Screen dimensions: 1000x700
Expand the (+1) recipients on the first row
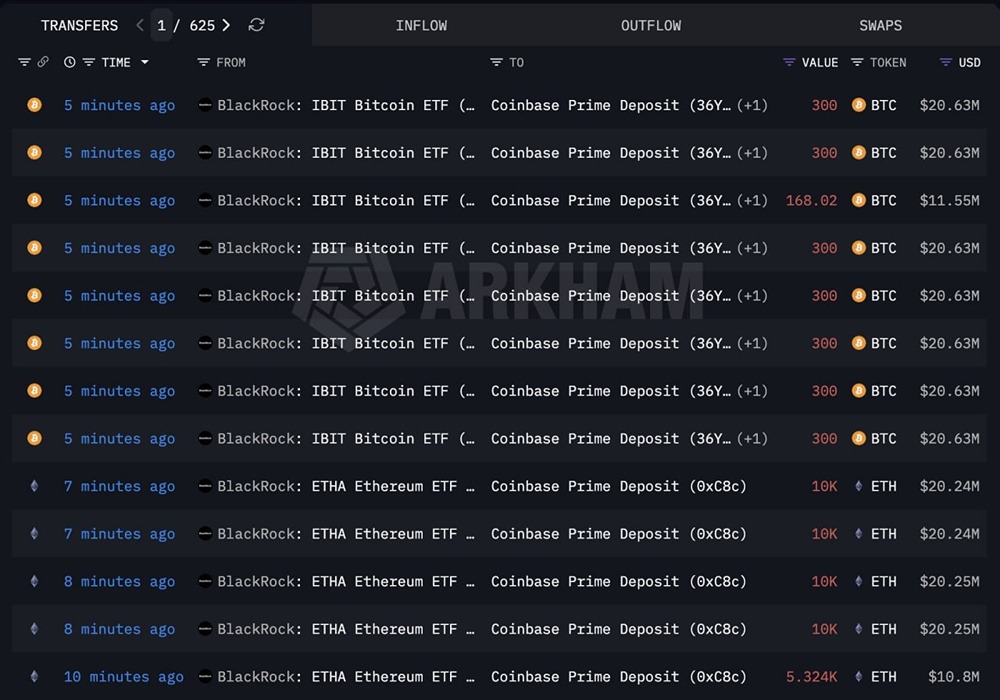pos(750,105)
